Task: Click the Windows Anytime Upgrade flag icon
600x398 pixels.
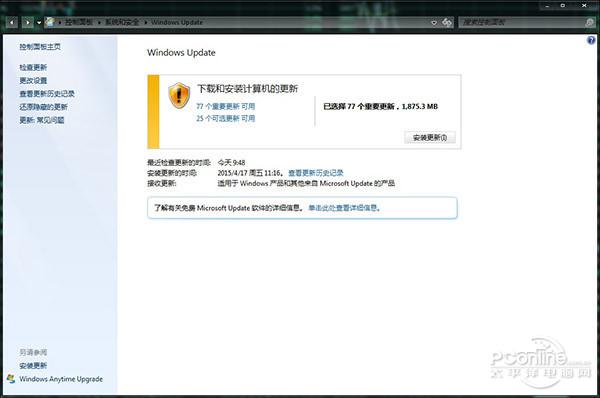Action: click(11, 379)
